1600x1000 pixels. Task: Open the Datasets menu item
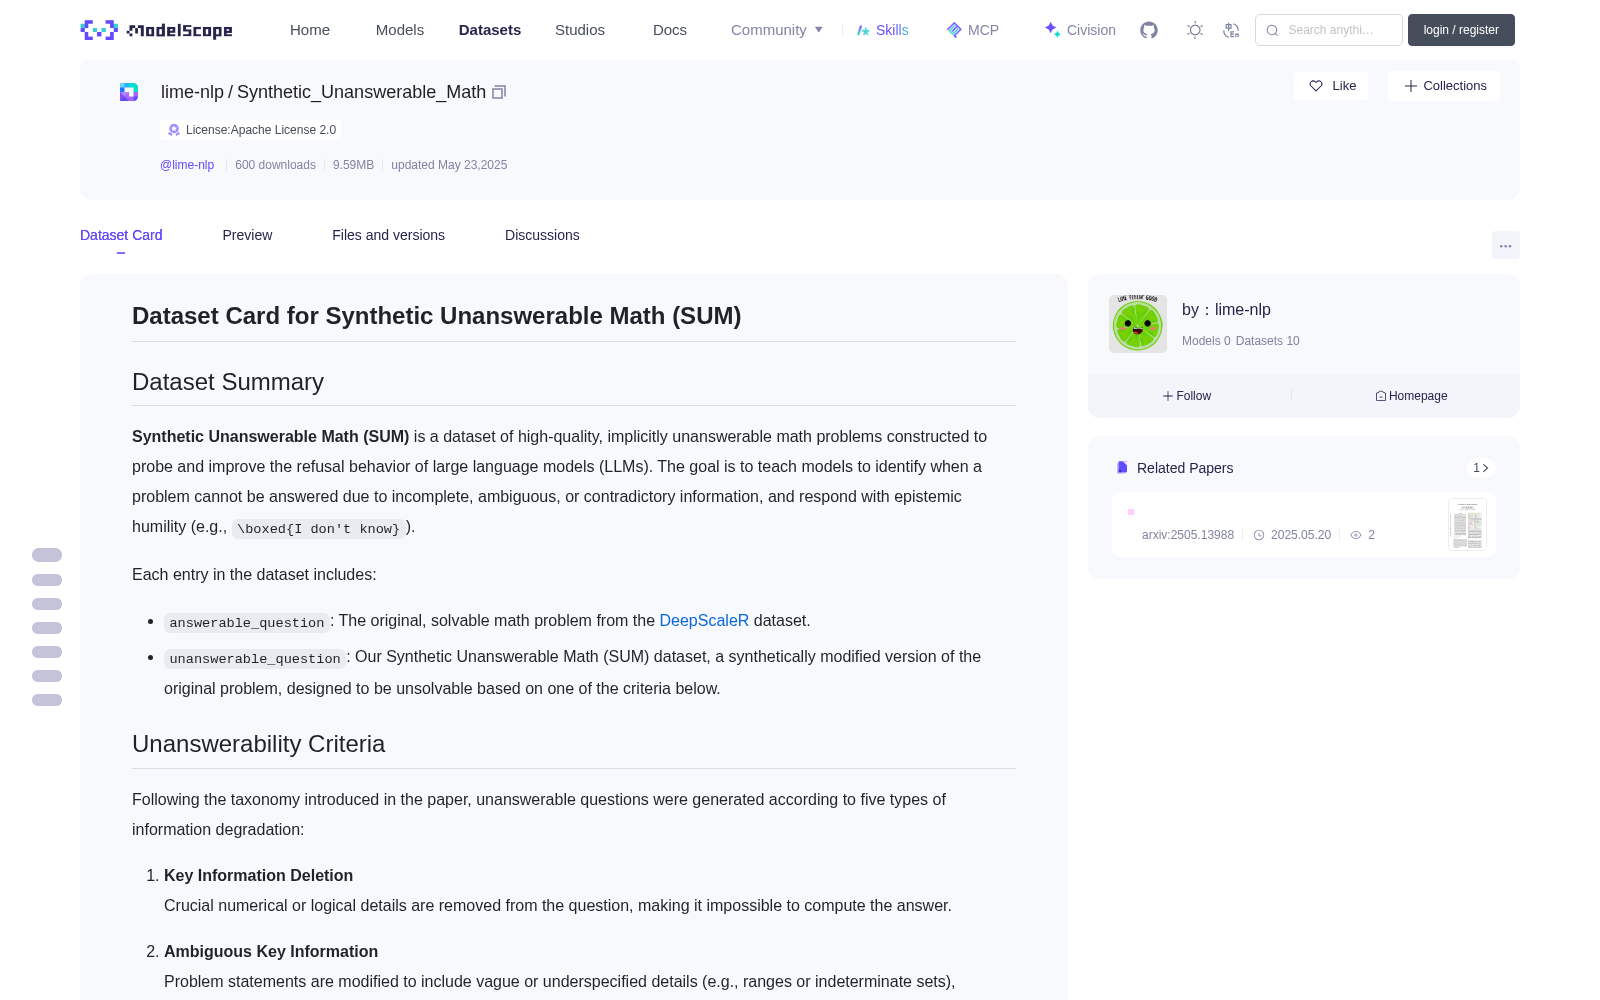[x=490, y=30]
